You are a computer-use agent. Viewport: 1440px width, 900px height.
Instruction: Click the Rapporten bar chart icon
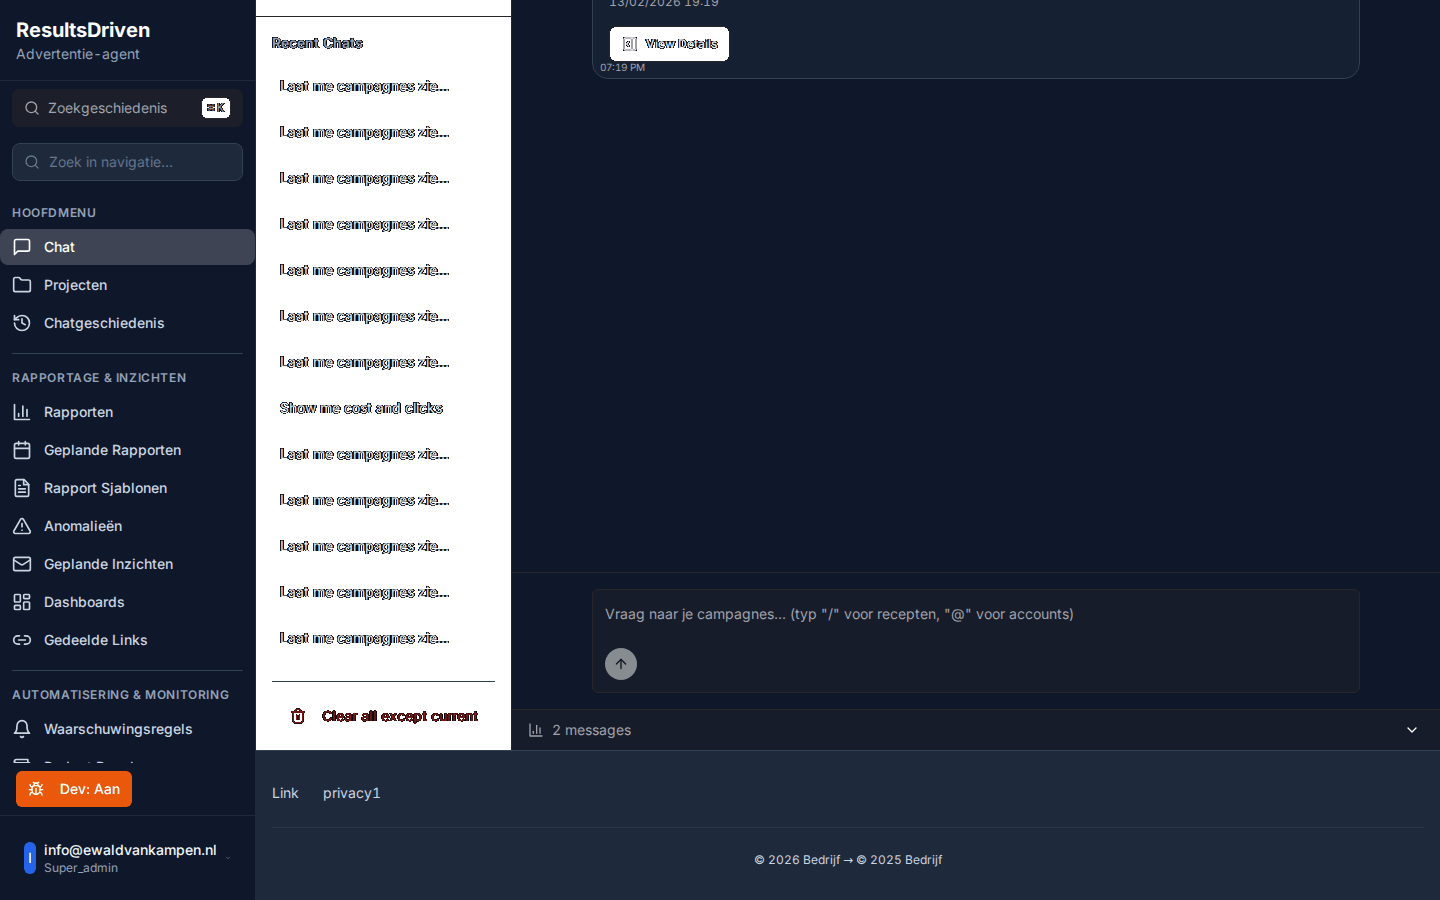coord(21,412)
